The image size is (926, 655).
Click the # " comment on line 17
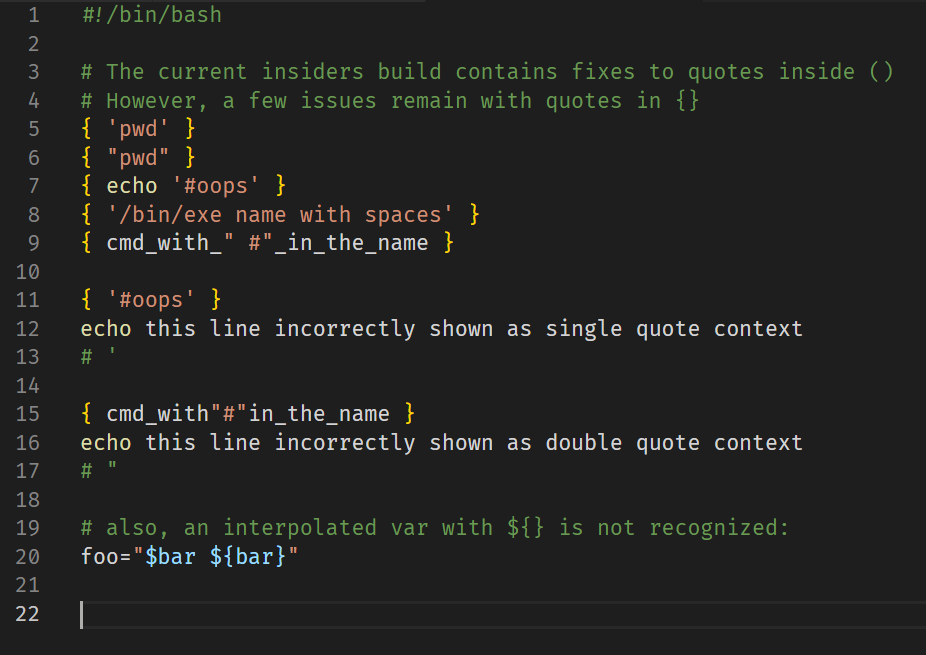[x=95, y=470]
